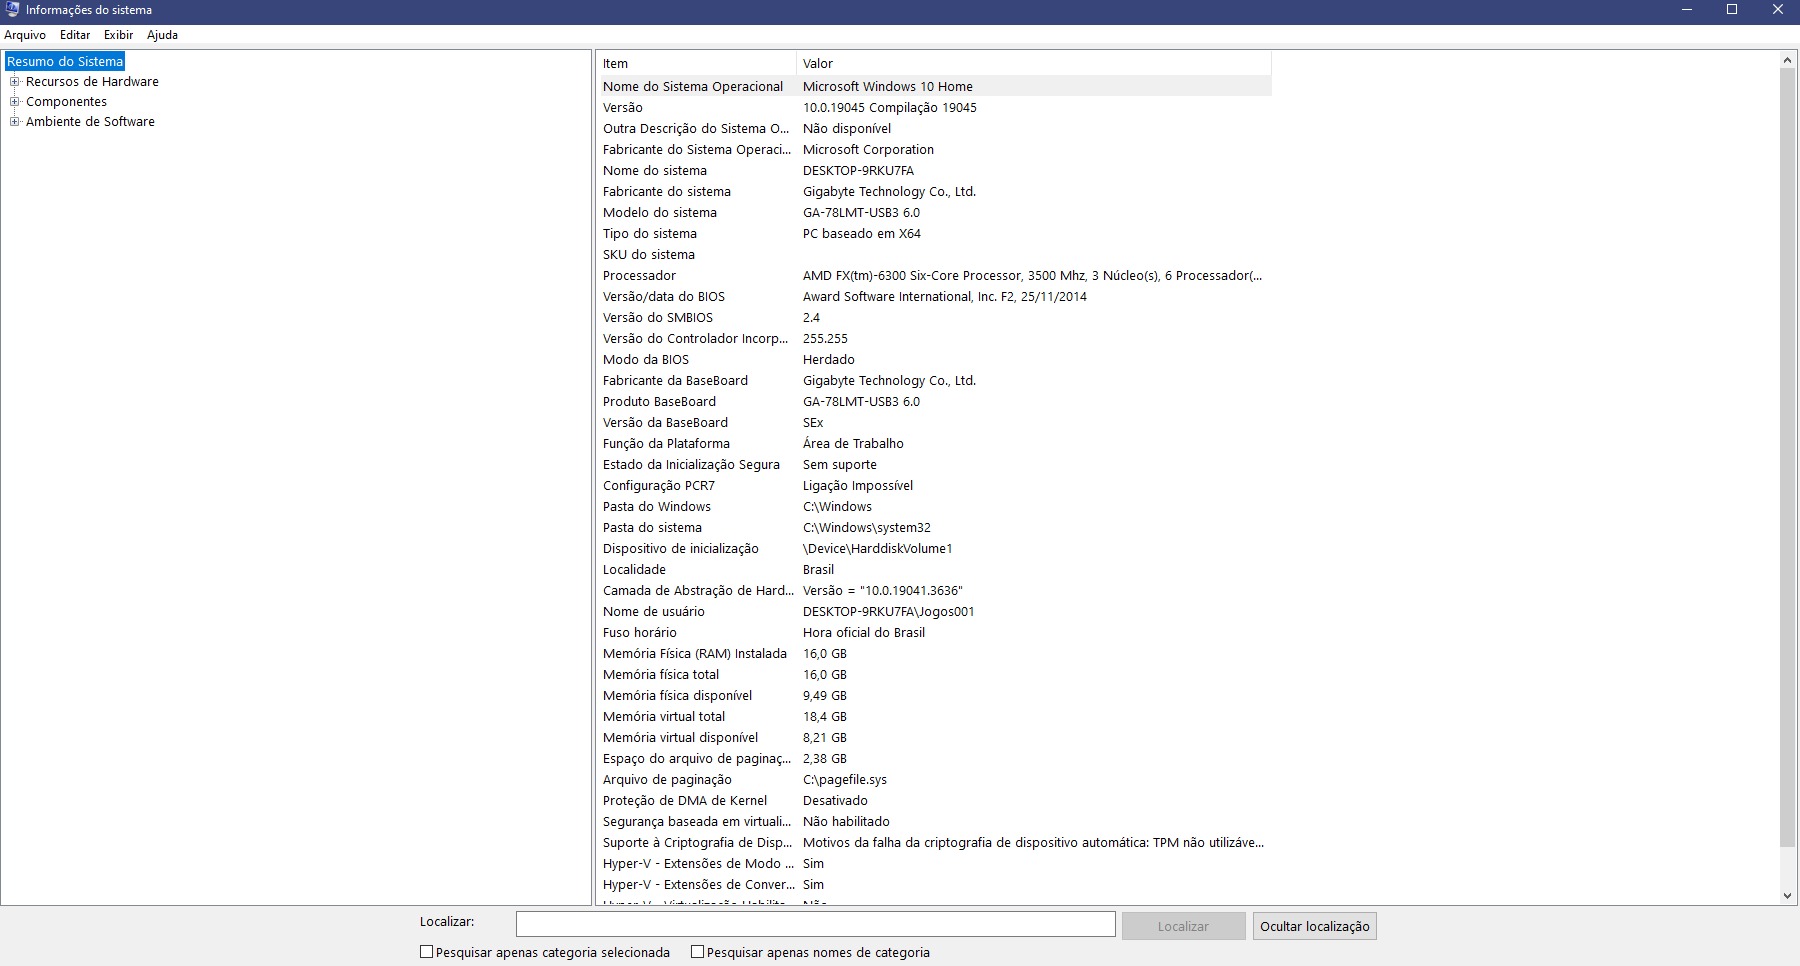1800x966 pixels.
Task: Minimize the Informações do sistema window
Action: (x=1686, y=10)
